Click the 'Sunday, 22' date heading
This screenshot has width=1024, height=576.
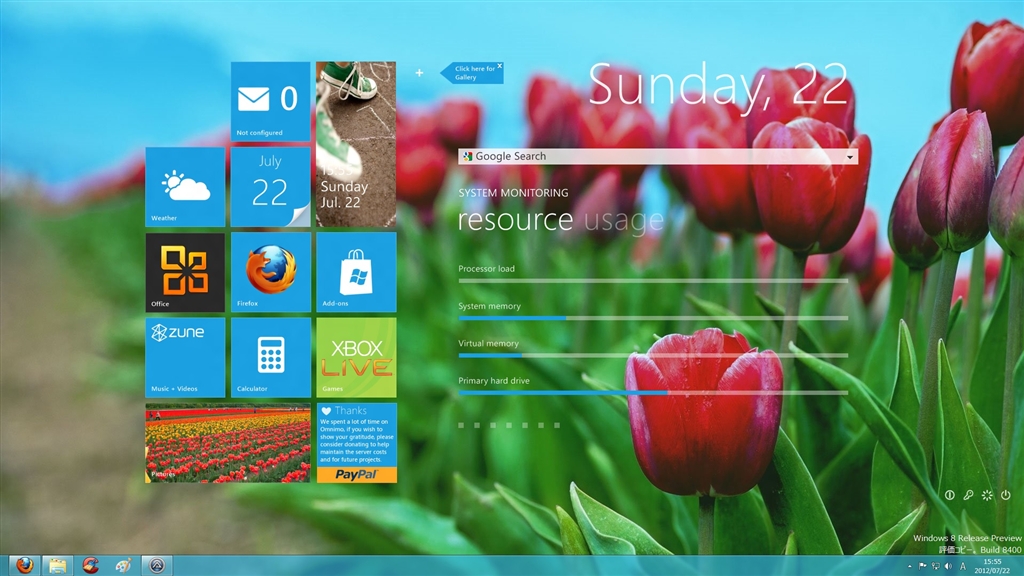pyautogui.click(x=718, y=85)
